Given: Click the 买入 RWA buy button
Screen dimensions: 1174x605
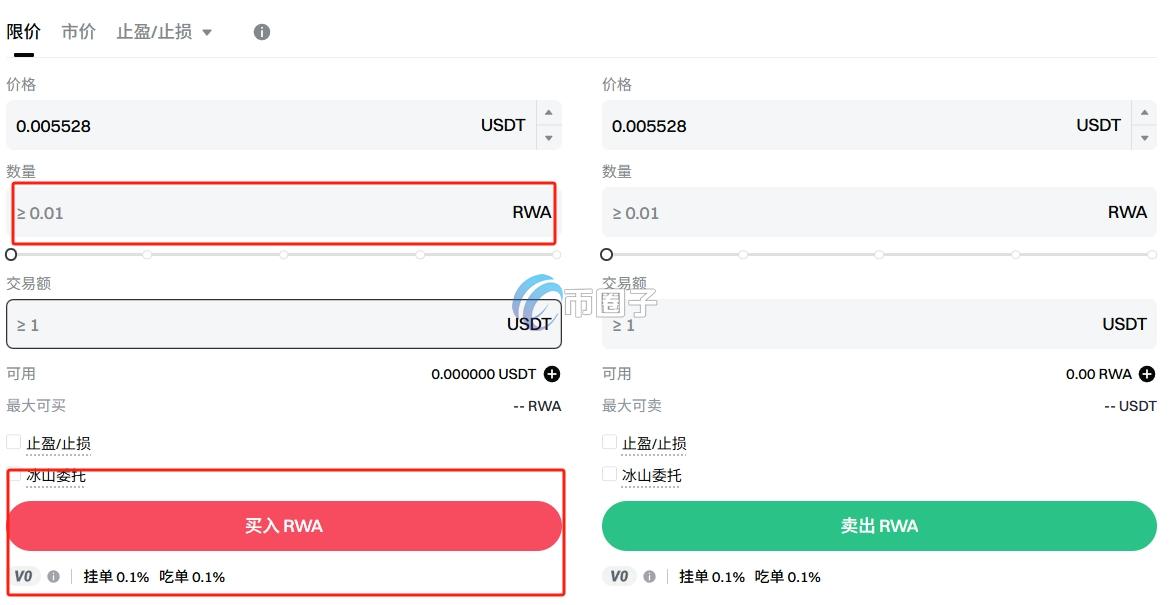Looking at the screenshot, I should coord(285,525).
